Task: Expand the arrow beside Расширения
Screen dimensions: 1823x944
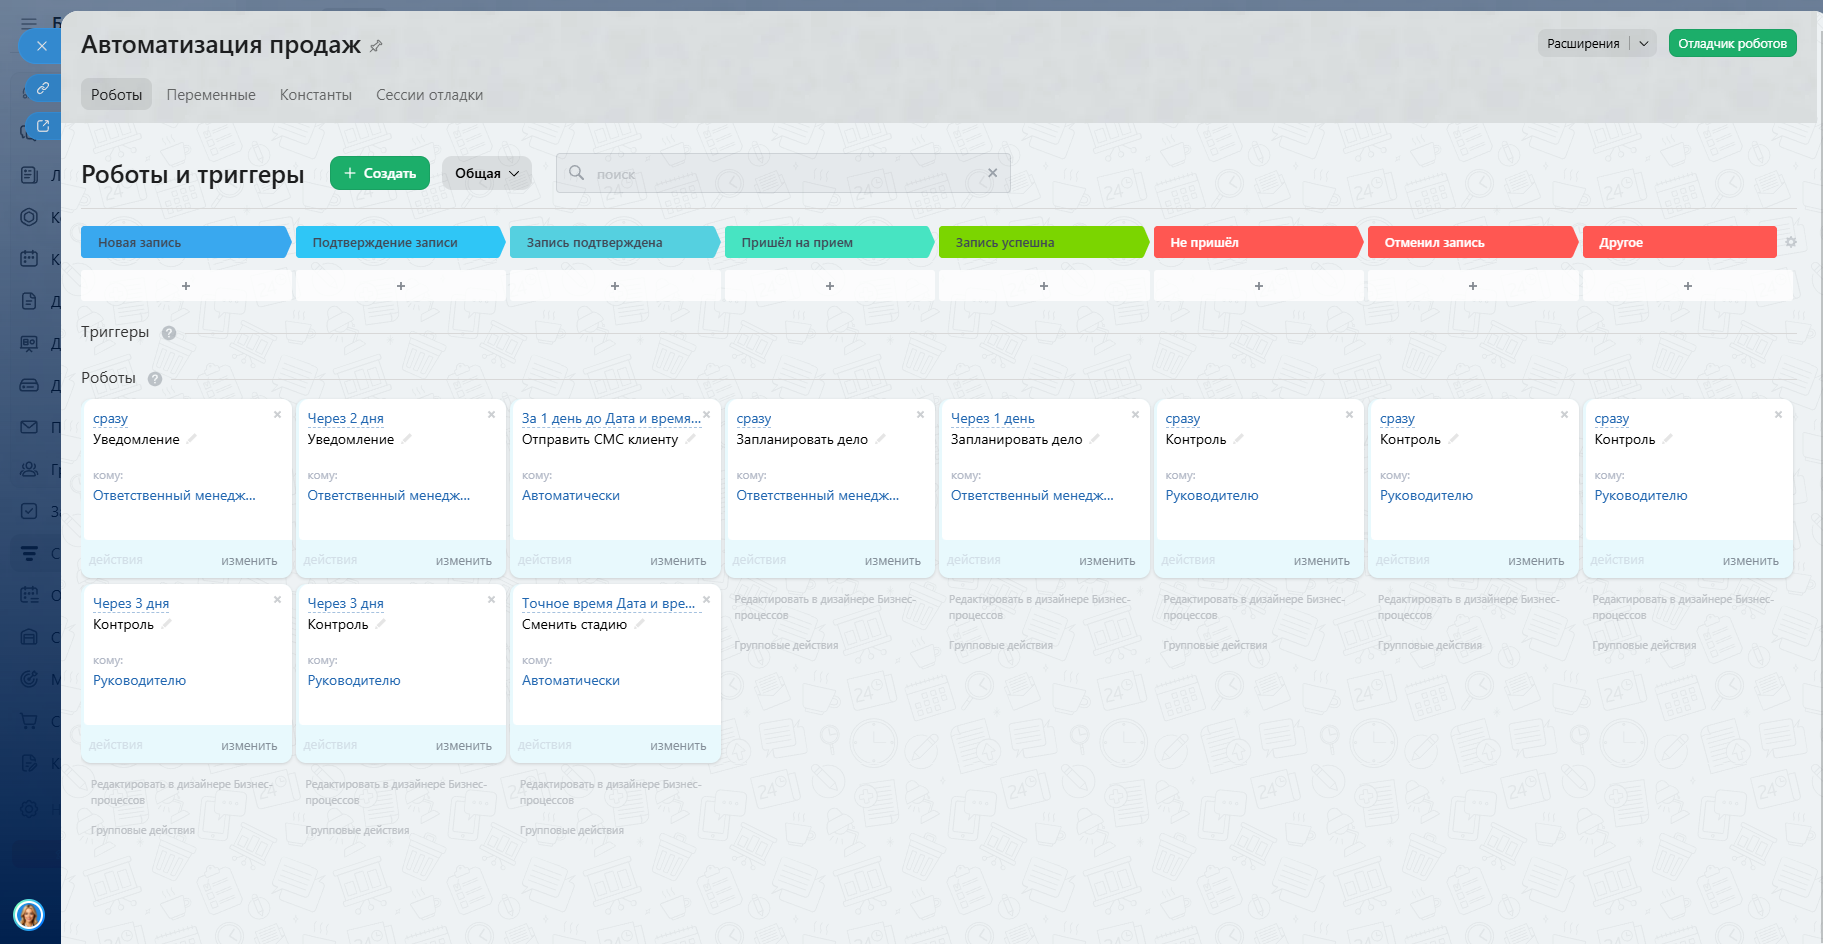Action: point(1643,43)
